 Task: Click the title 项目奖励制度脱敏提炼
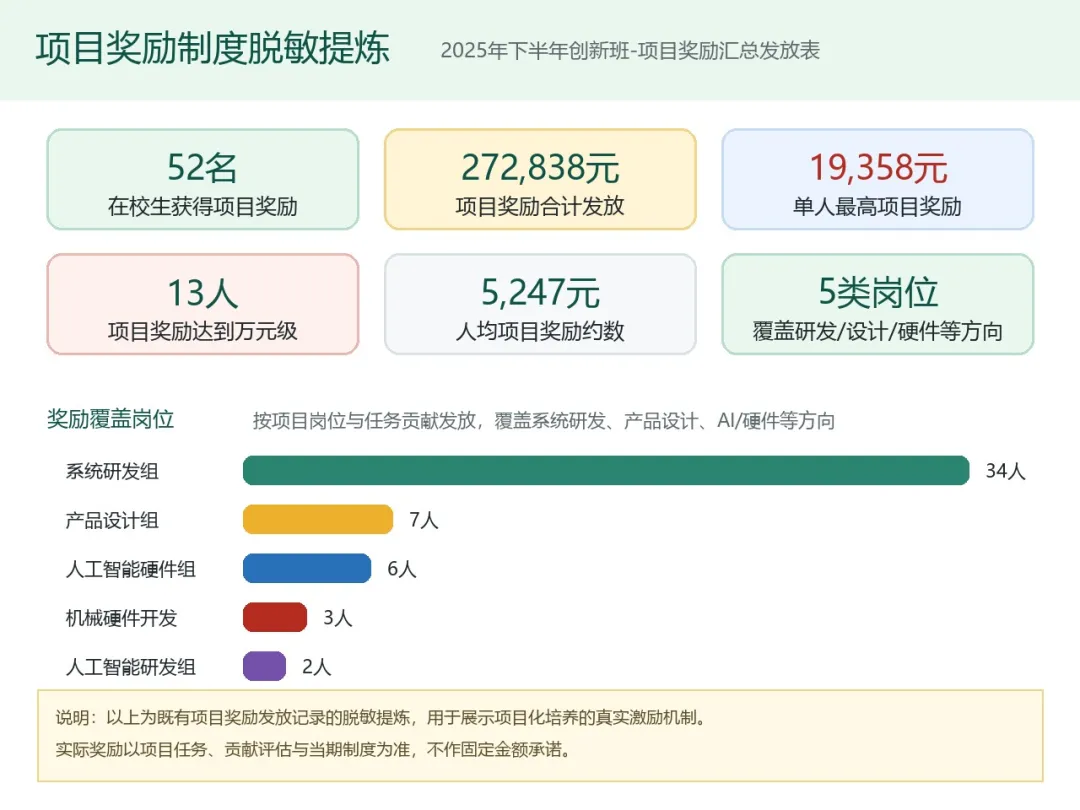212,49
